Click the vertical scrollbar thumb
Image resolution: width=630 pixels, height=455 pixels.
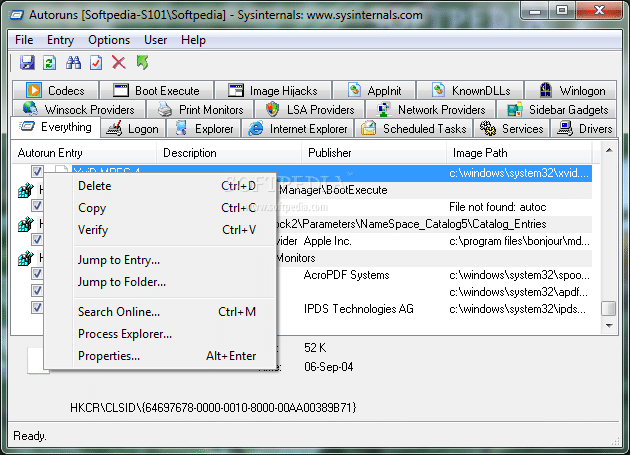click(x=609, y=309)
